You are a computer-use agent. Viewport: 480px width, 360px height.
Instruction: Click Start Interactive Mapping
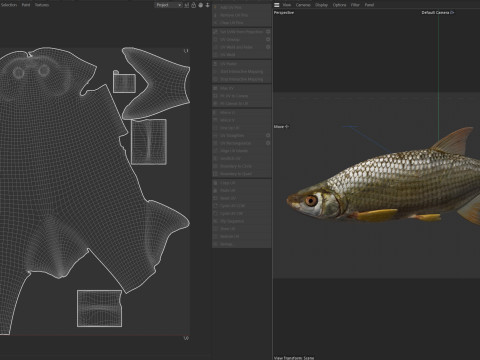pyautogui.click(x=242, y=71)
